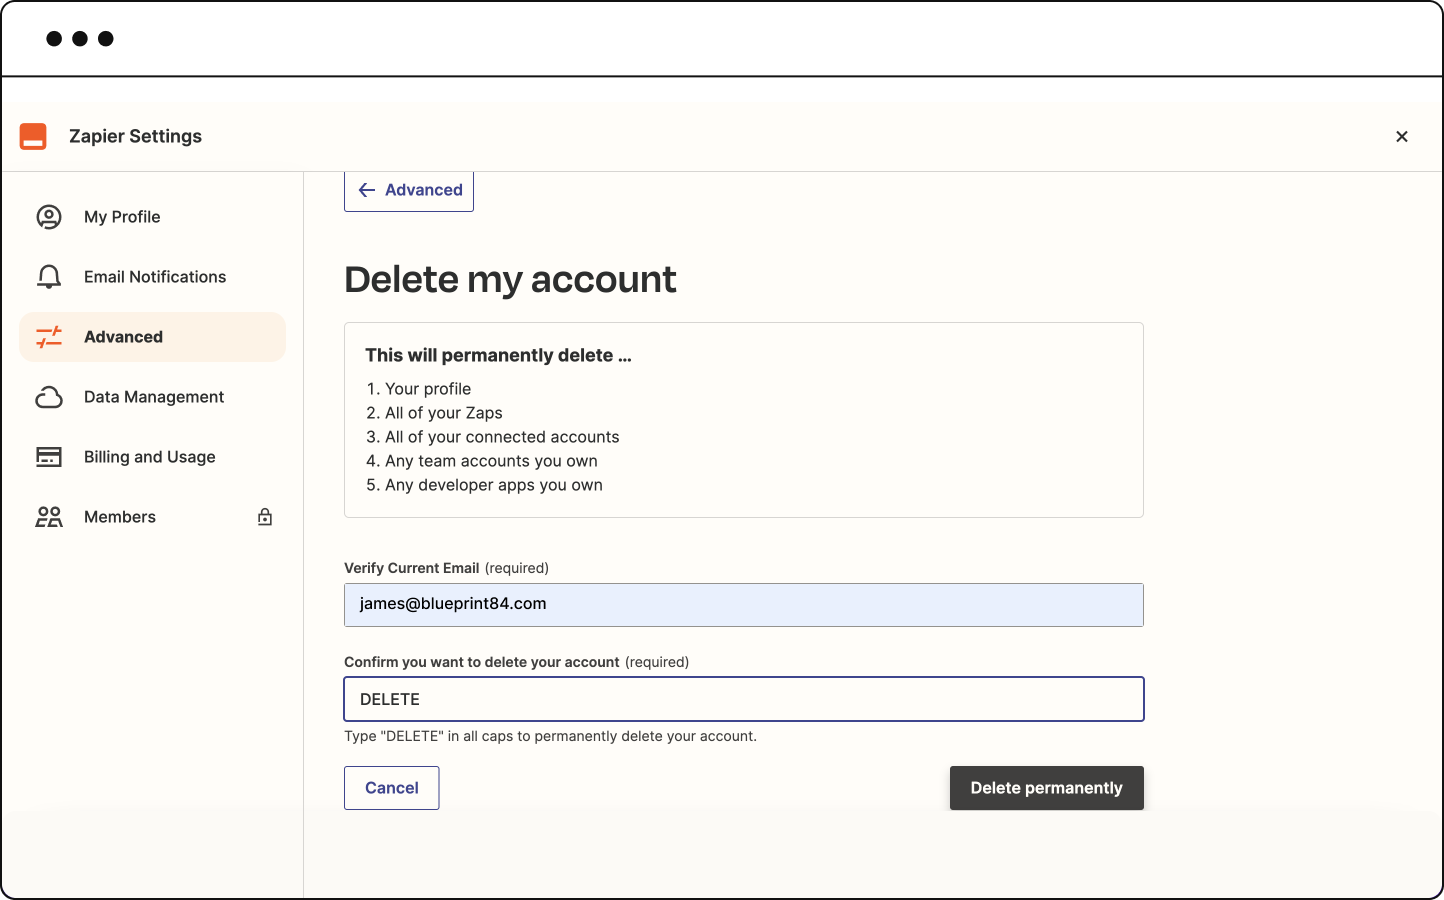The height and width of the screenshot is (900, 1444).
Task: Click the Verify Current Email field
Action: [744, 605]
